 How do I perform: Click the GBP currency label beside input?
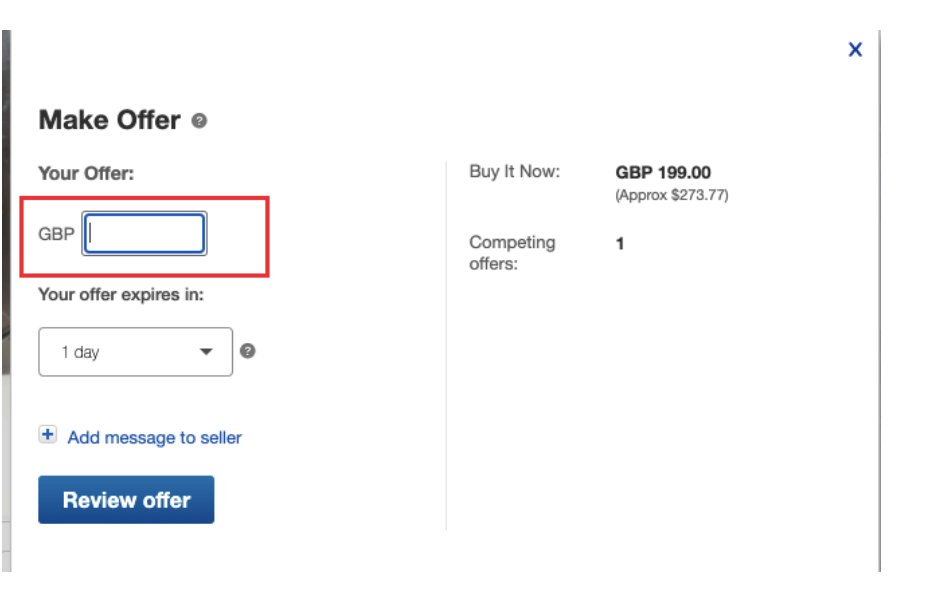[56, 234]
